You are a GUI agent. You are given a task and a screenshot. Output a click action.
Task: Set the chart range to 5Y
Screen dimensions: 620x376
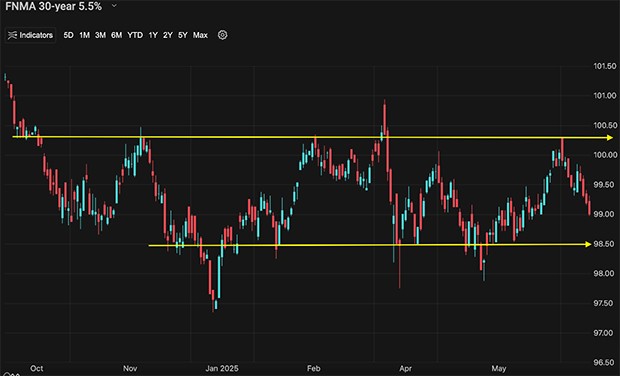(183, 35)
